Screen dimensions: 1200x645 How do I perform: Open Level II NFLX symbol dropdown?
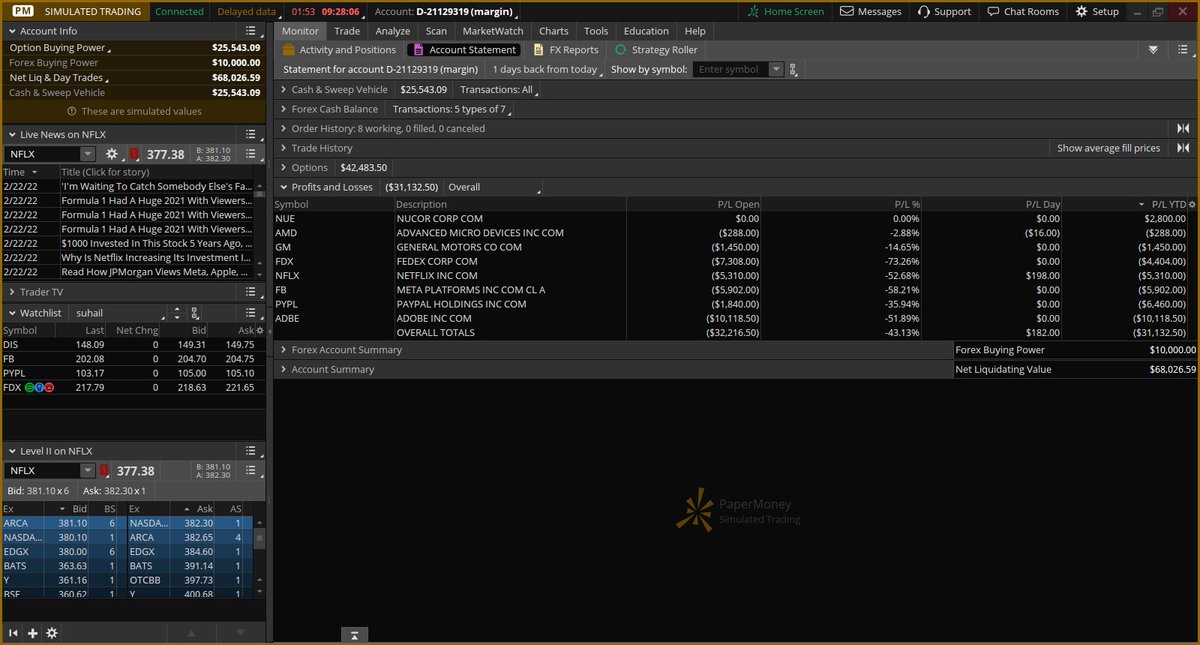[88, 471]
